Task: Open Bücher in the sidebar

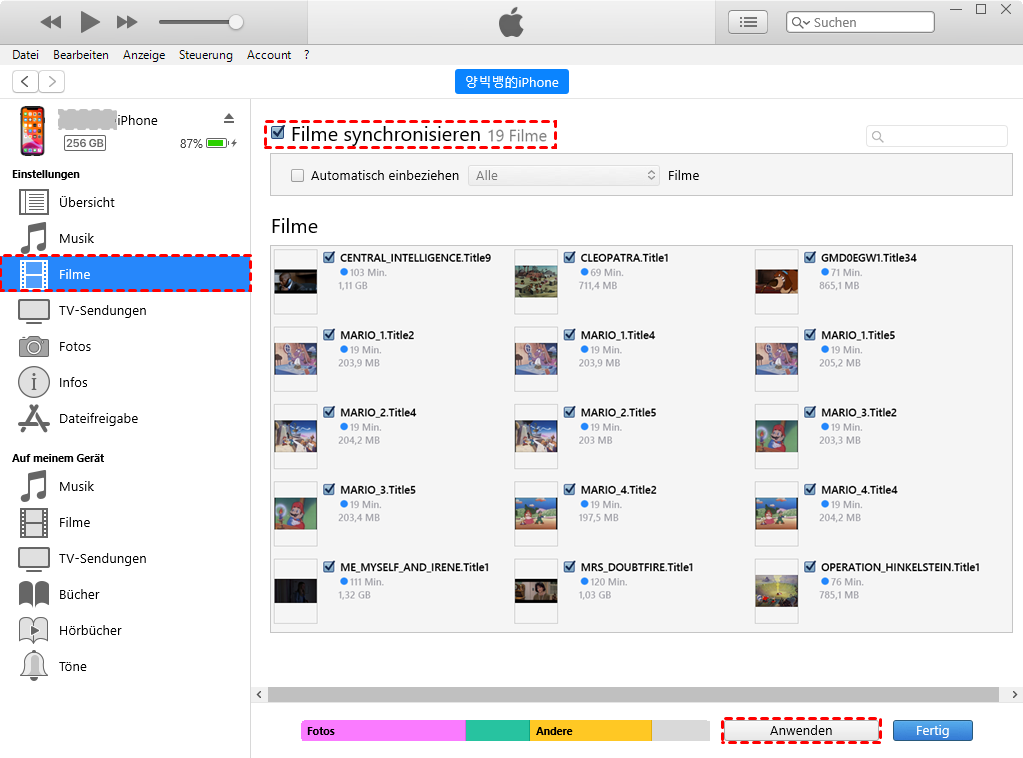Action: point(125,594)
